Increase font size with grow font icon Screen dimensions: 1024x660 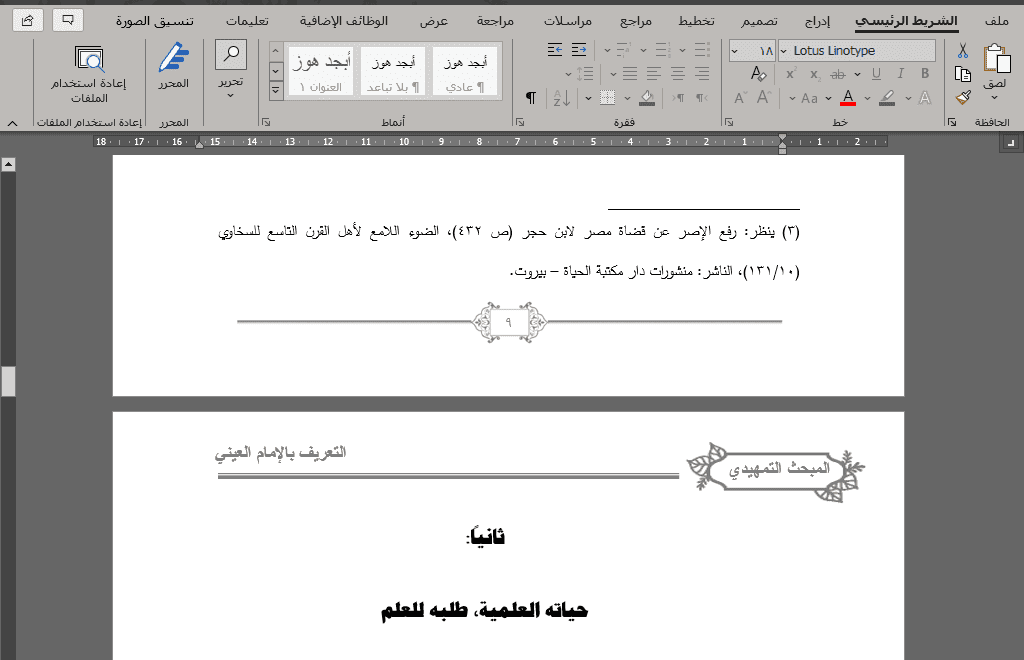click(x=763, y=98)
